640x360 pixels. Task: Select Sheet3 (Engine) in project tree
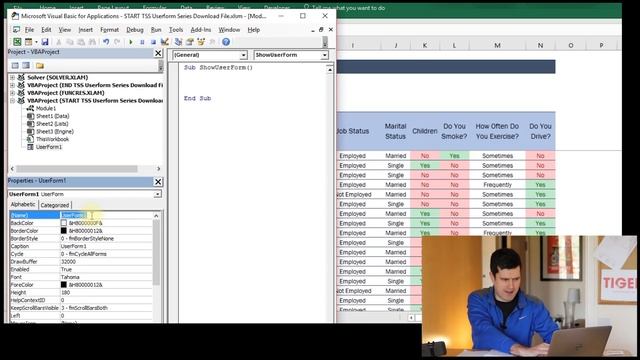(55, 131)
